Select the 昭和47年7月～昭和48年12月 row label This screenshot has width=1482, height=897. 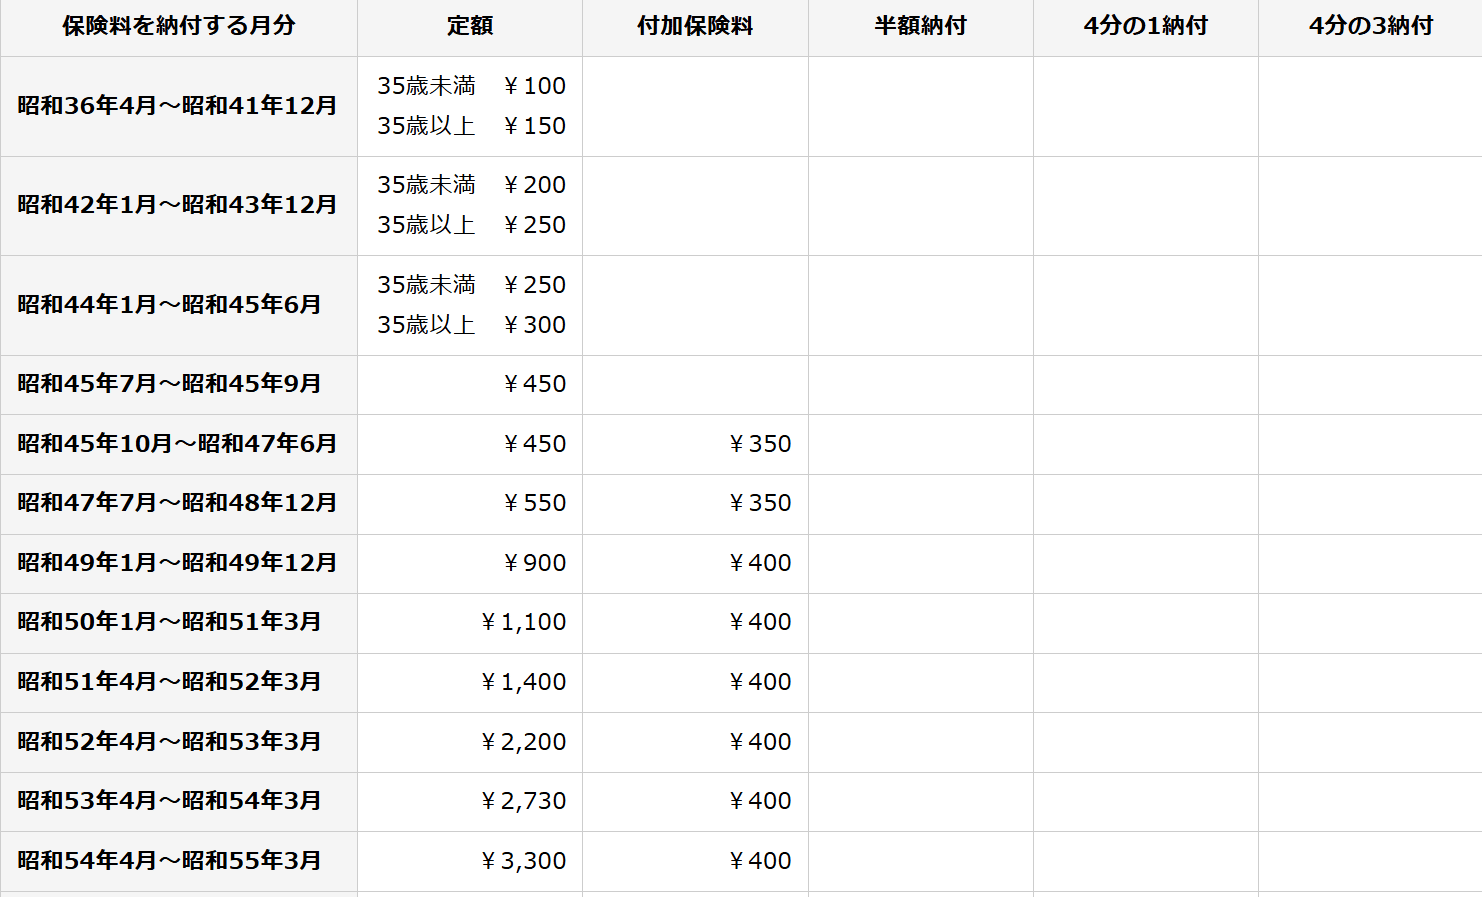click(x=177, y=503)
